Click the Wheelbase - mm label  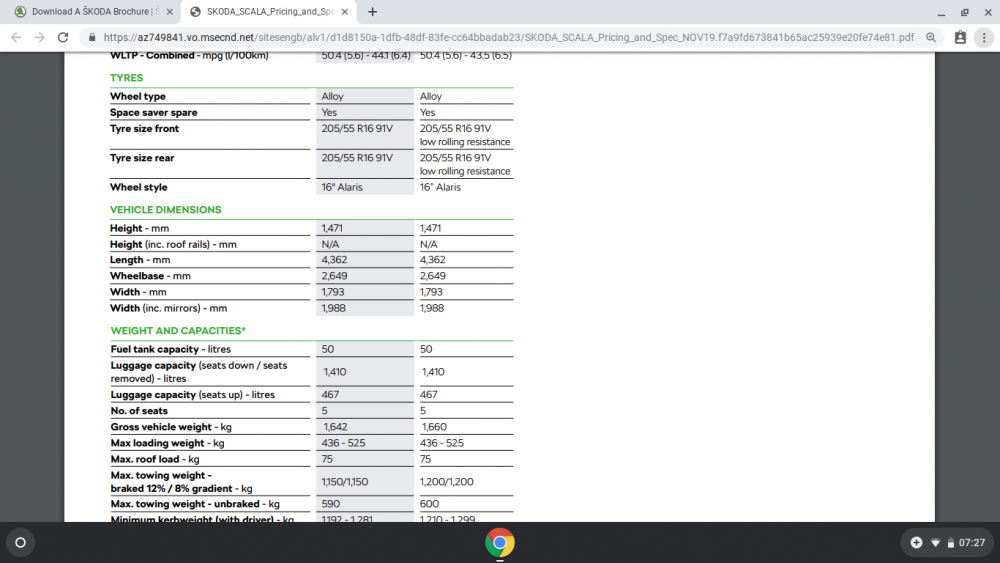click(150, 276)
